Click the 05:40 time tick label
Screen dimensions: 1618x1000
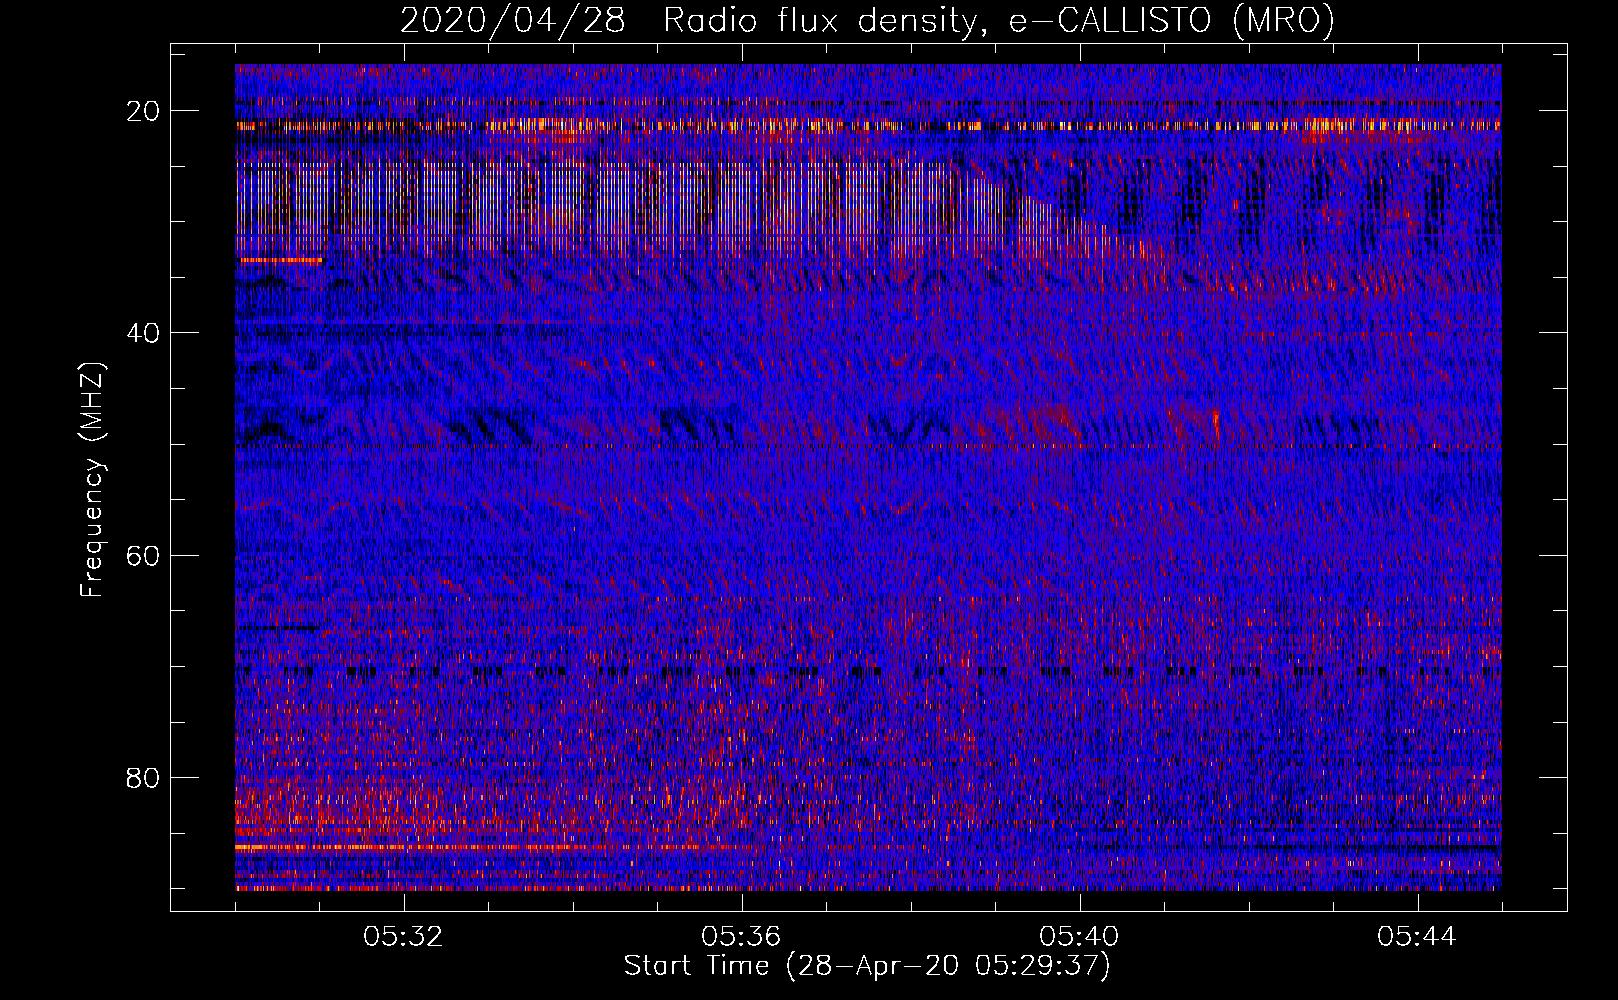(x=1079, y=937)
